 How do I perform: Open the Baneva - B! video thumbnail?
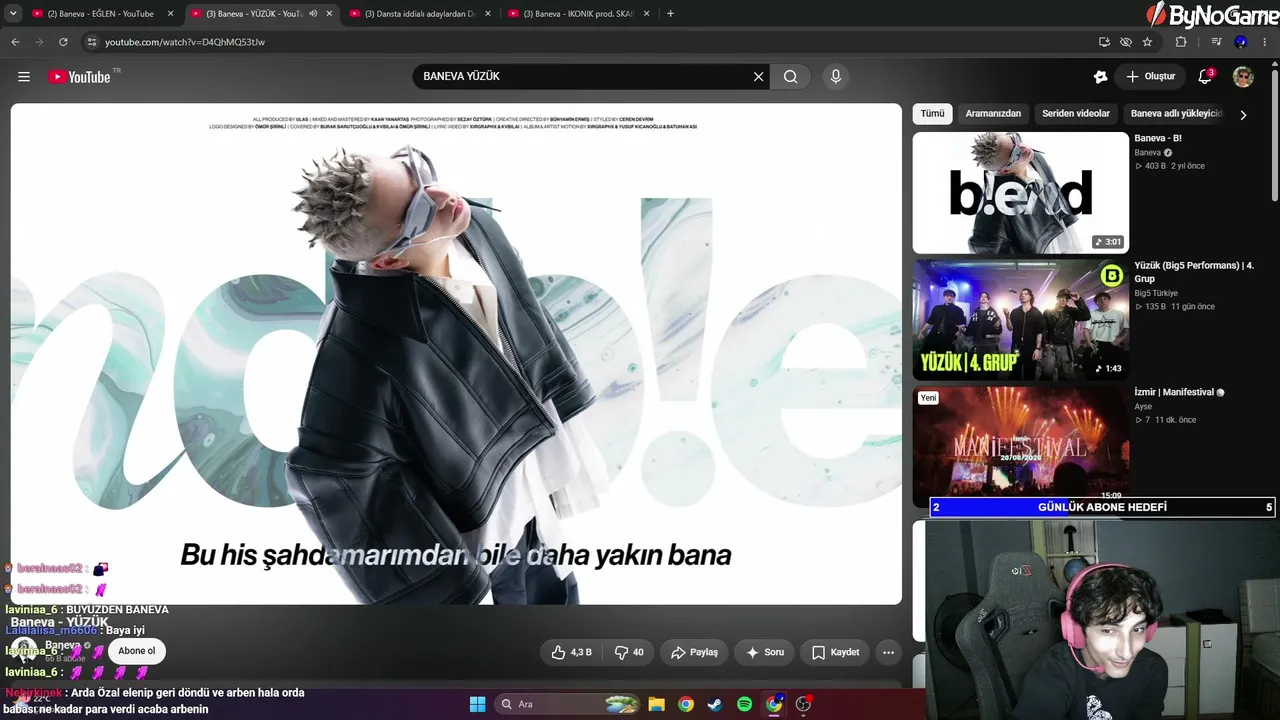[1021, 193]
